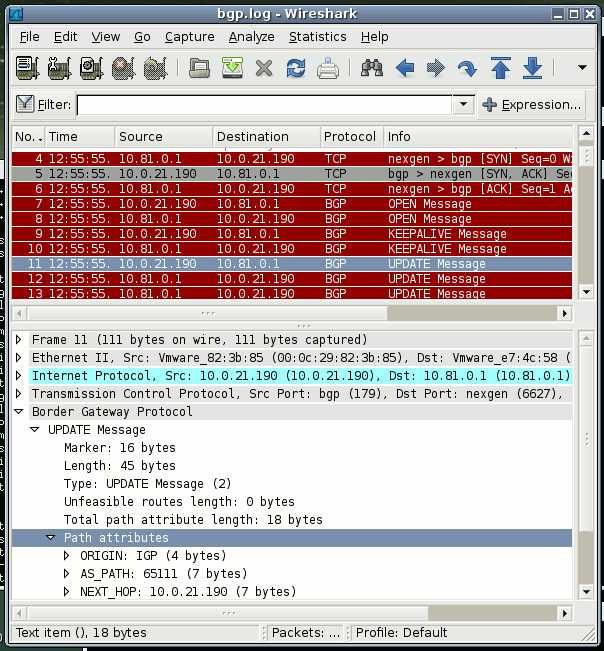Viewport: 604px width, 651px height.
Task: Click the display filter input field
Action: click(x=264, y=105)
